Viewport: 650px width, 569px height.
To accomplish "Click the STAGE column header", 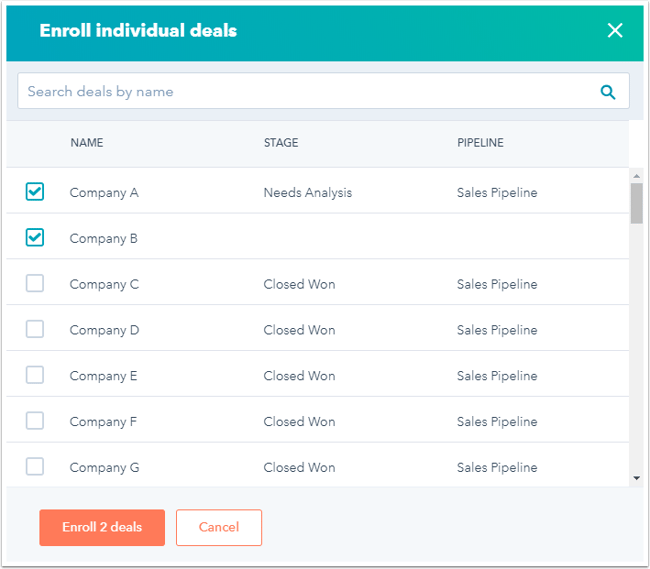I will click(281, 143).
